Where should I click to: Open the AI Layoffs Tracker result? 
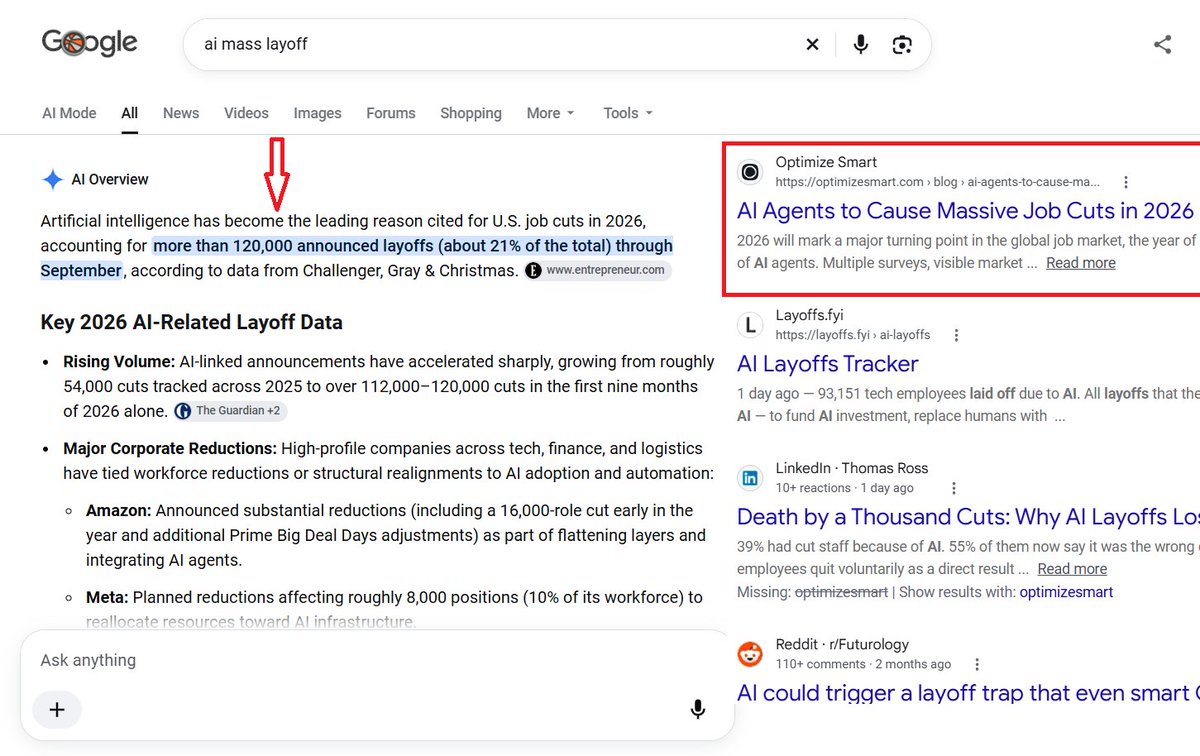pos(827,364)
